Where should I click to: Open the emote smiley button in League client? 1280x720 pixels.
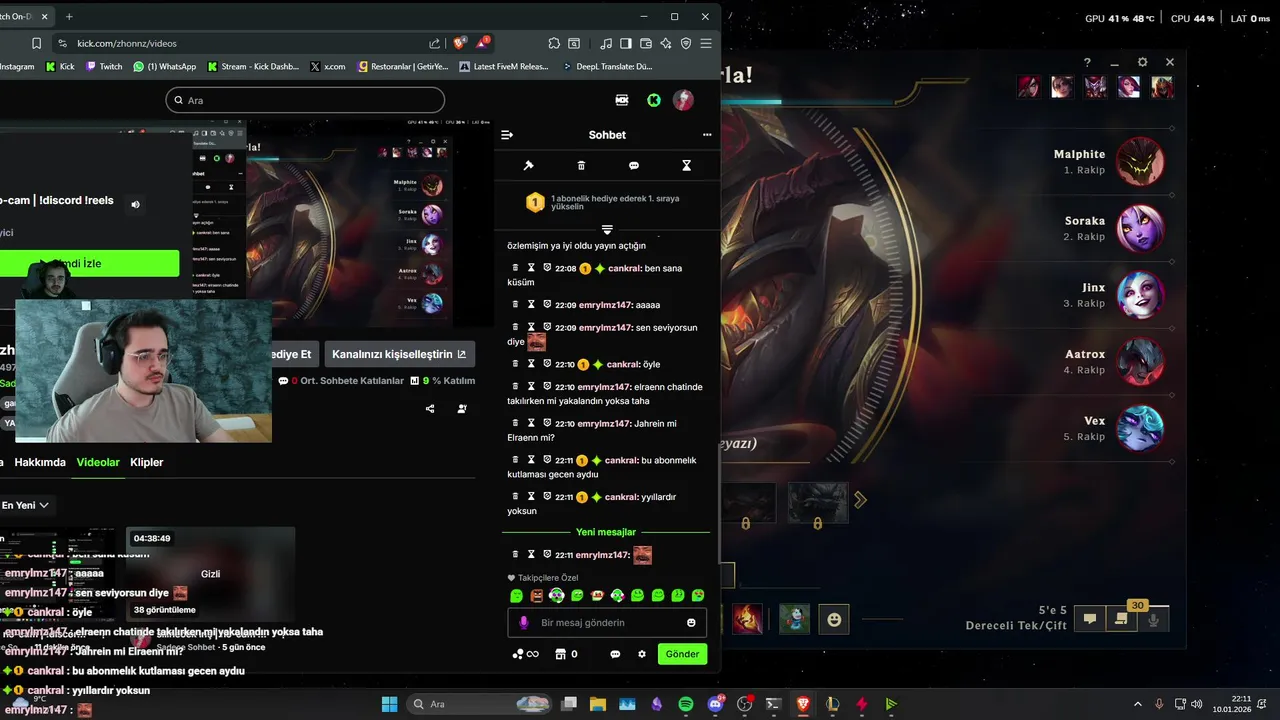click(x=834, y=620)
